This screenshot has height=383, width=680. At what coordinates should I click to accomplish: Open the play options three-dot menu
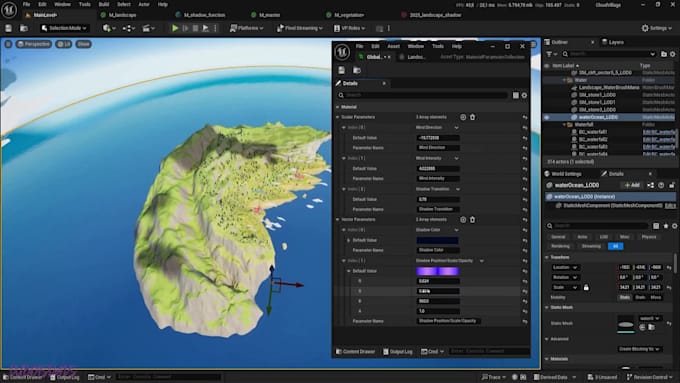[x=216, y=28]
